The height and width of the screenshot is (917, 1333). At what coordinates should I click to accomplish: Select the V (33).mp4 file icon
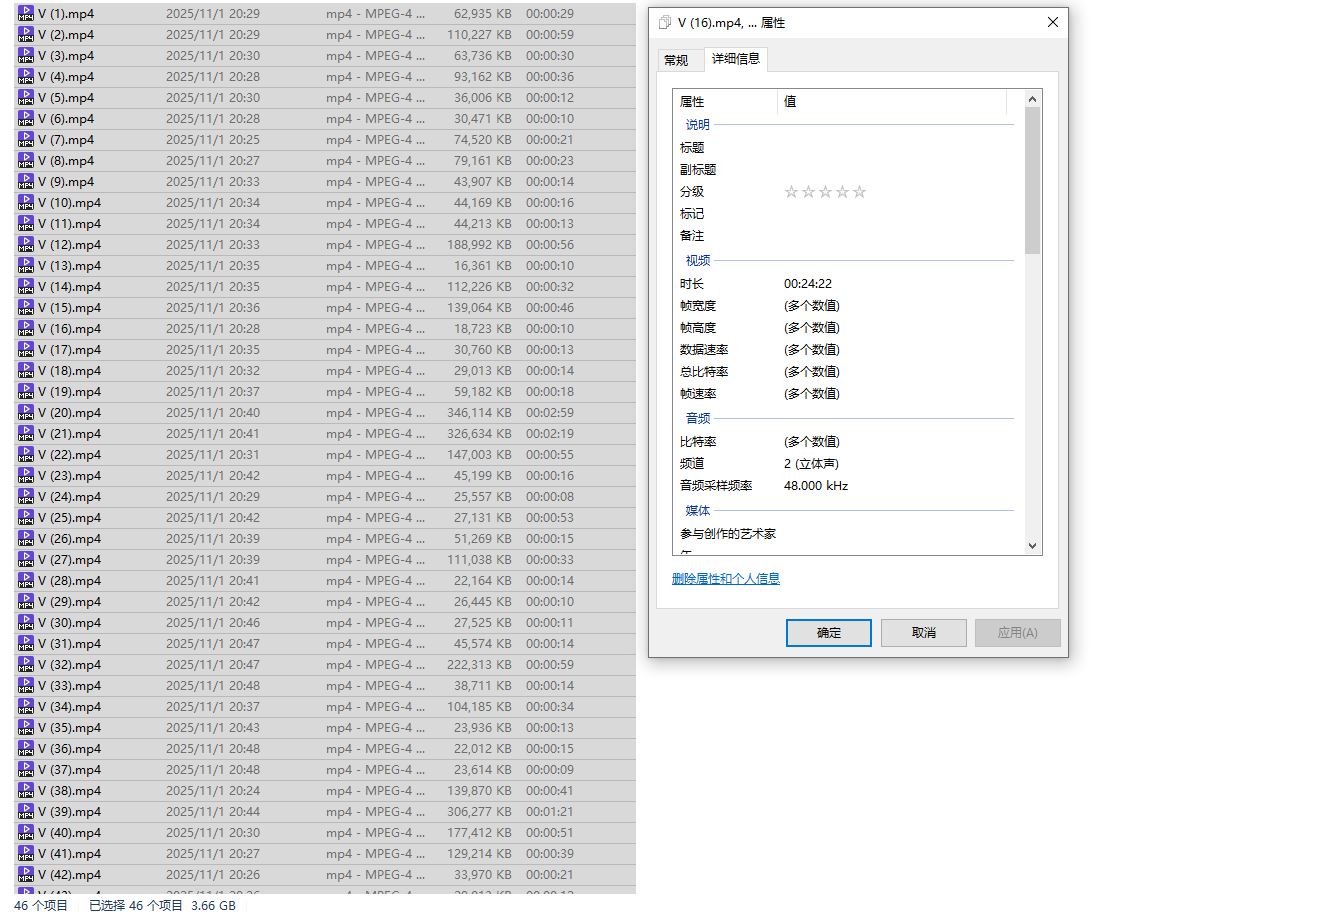pyautogui.click(x=26, y=686)
